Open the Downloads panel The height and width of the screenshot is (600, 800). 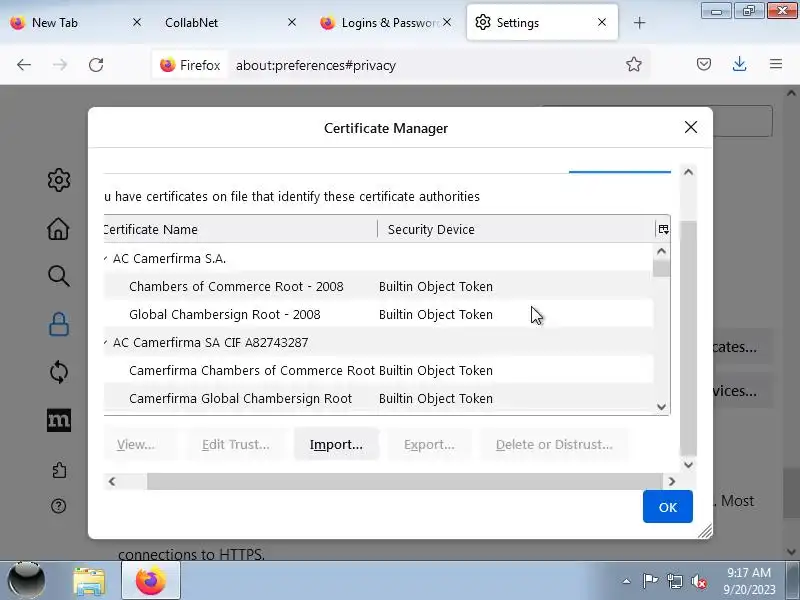[739, 64]
